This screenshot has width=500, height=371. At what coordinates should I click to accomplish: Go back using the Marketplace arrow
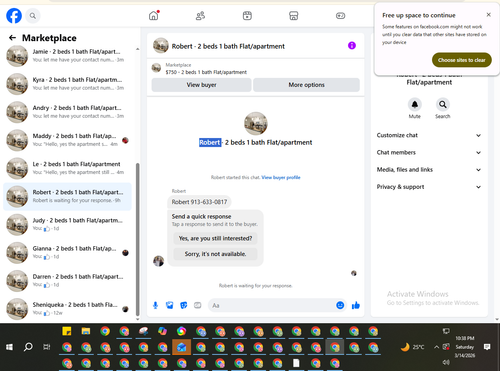(12, 38)
